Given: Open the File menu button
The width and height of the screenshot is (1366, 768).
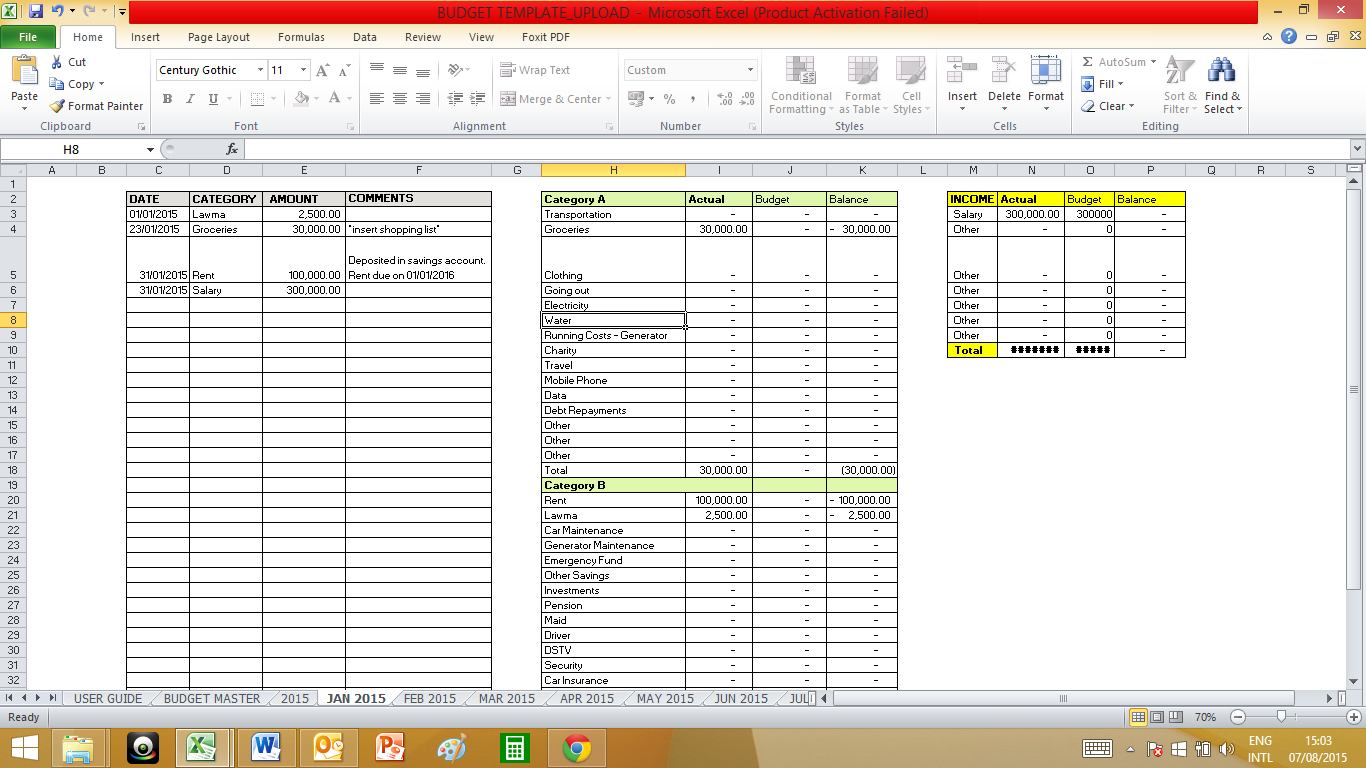Looking at the screenshot, I should [x=28, y=37].
